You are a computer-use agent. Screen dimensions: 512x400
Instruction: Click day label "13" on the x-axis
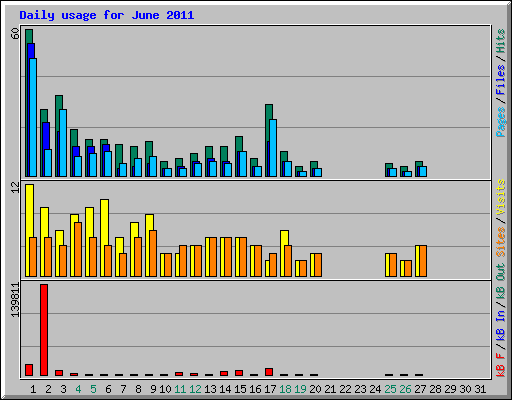pos(210,389)
